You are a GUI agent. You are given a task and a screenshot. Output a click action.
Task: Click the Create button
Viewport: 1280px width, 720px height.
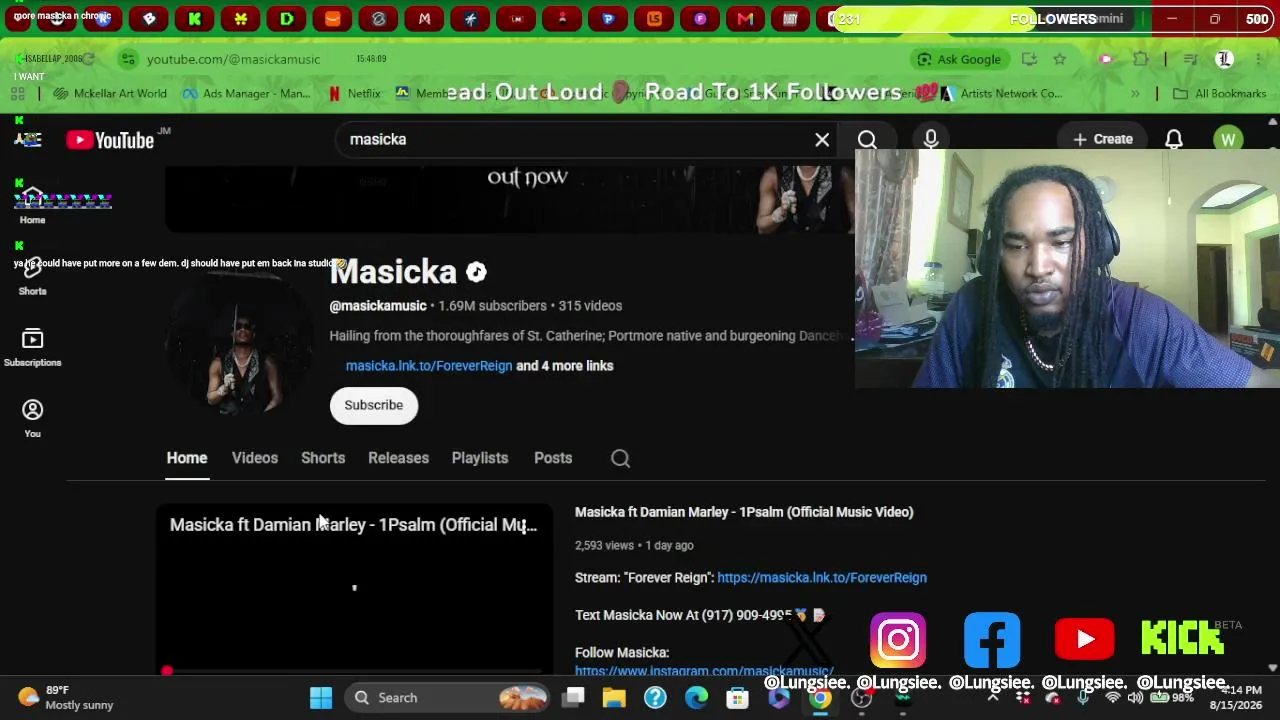[1103, 140]
